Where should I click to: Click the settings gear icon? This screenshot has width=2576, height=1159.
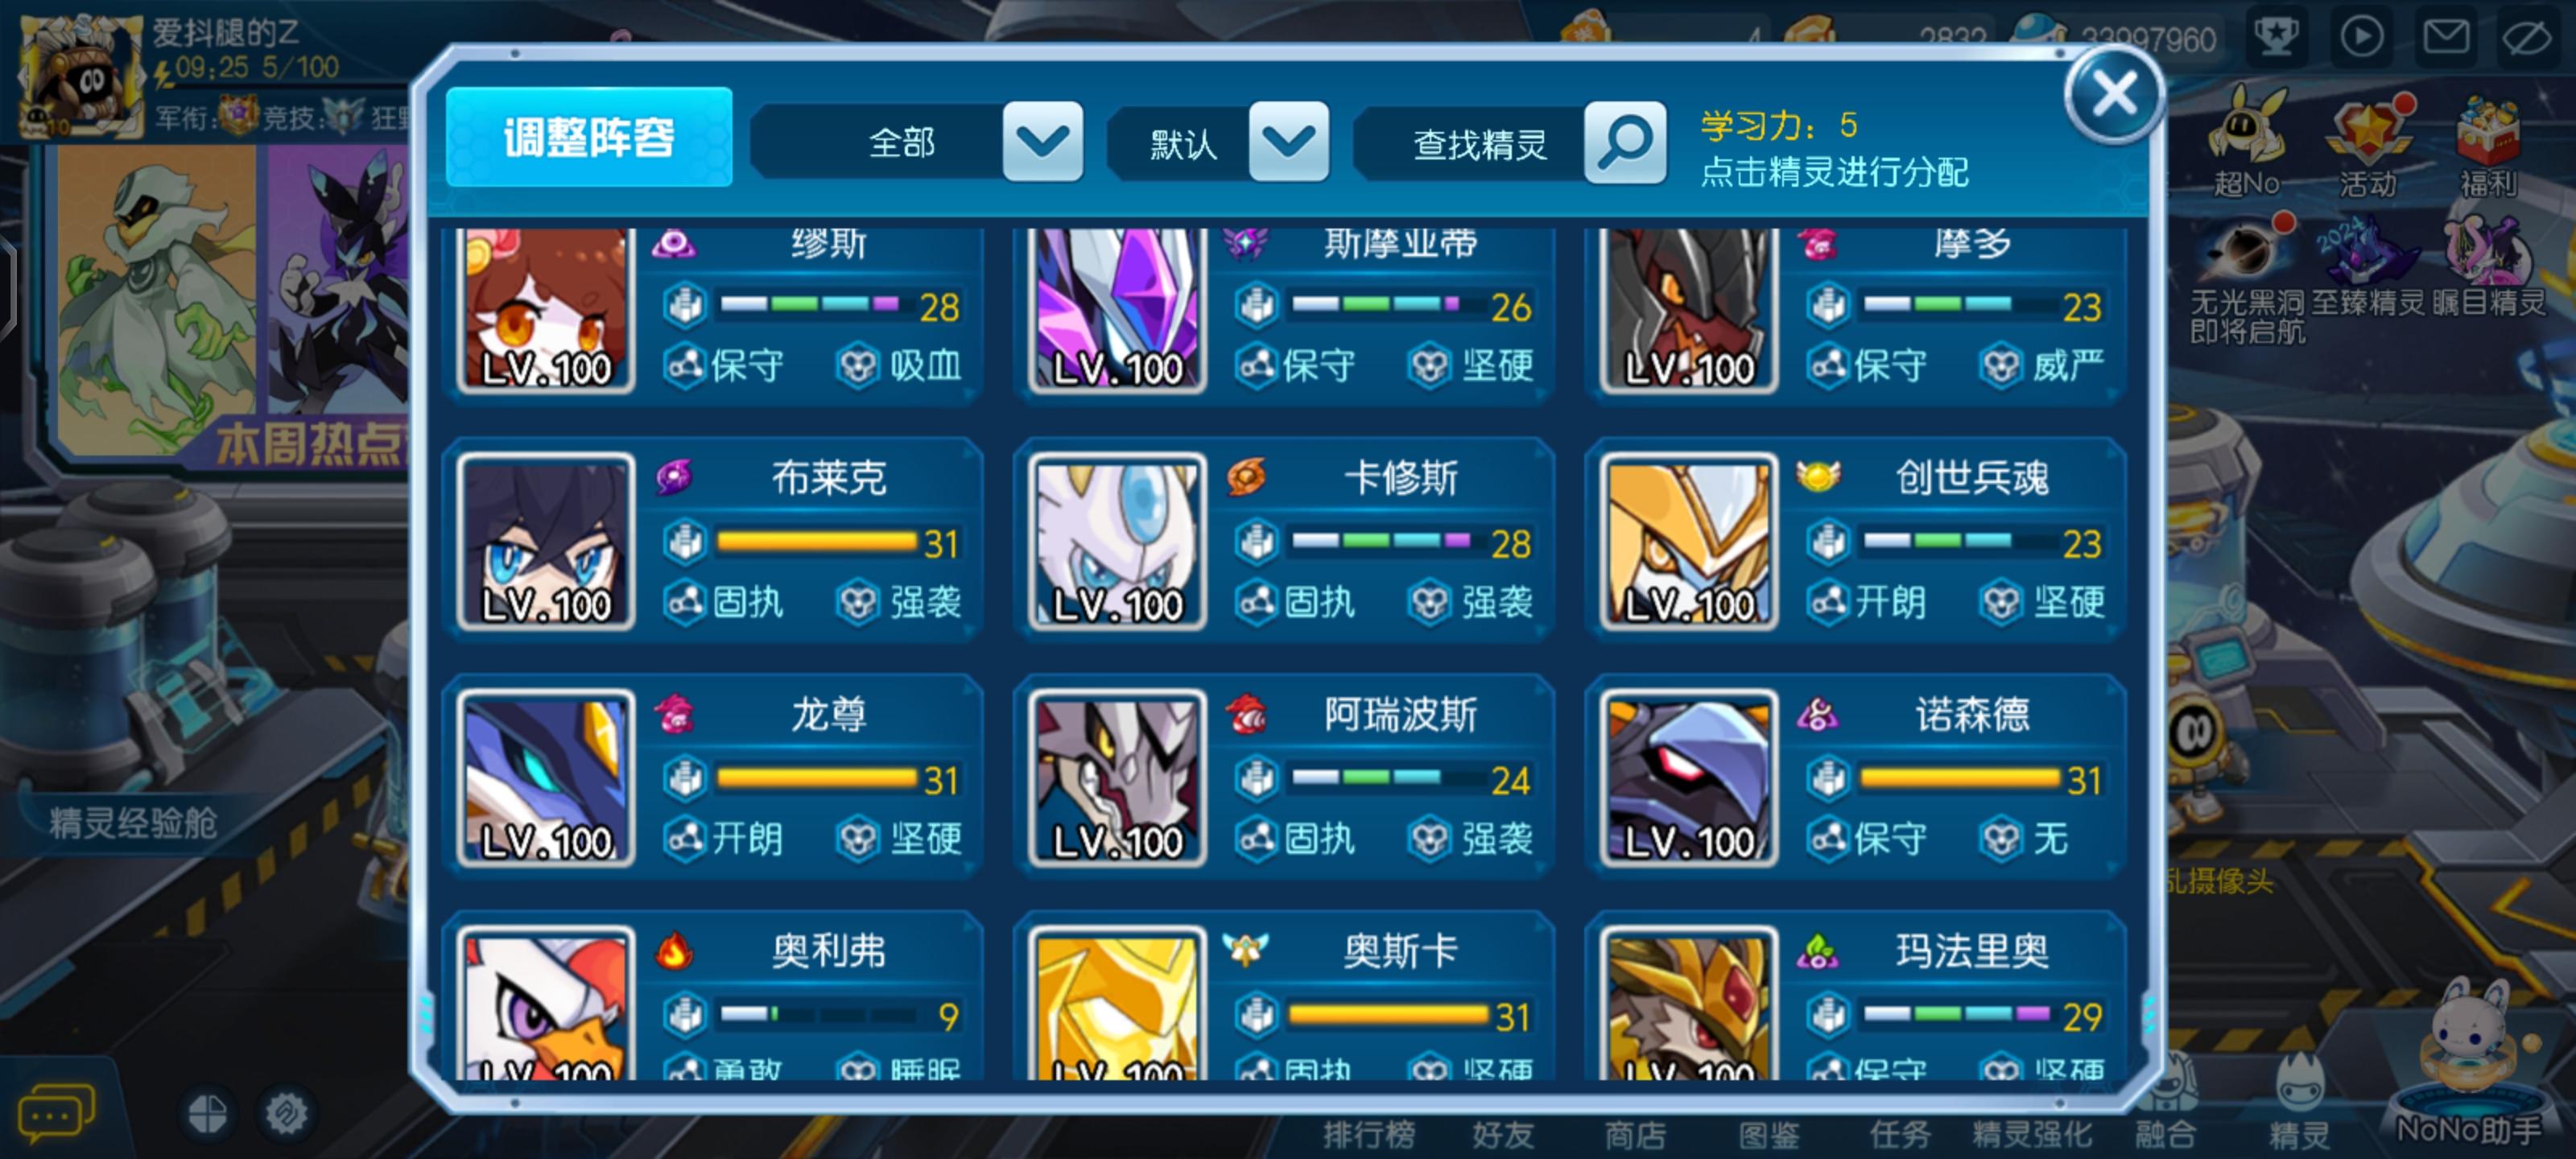click(286, 1113)
